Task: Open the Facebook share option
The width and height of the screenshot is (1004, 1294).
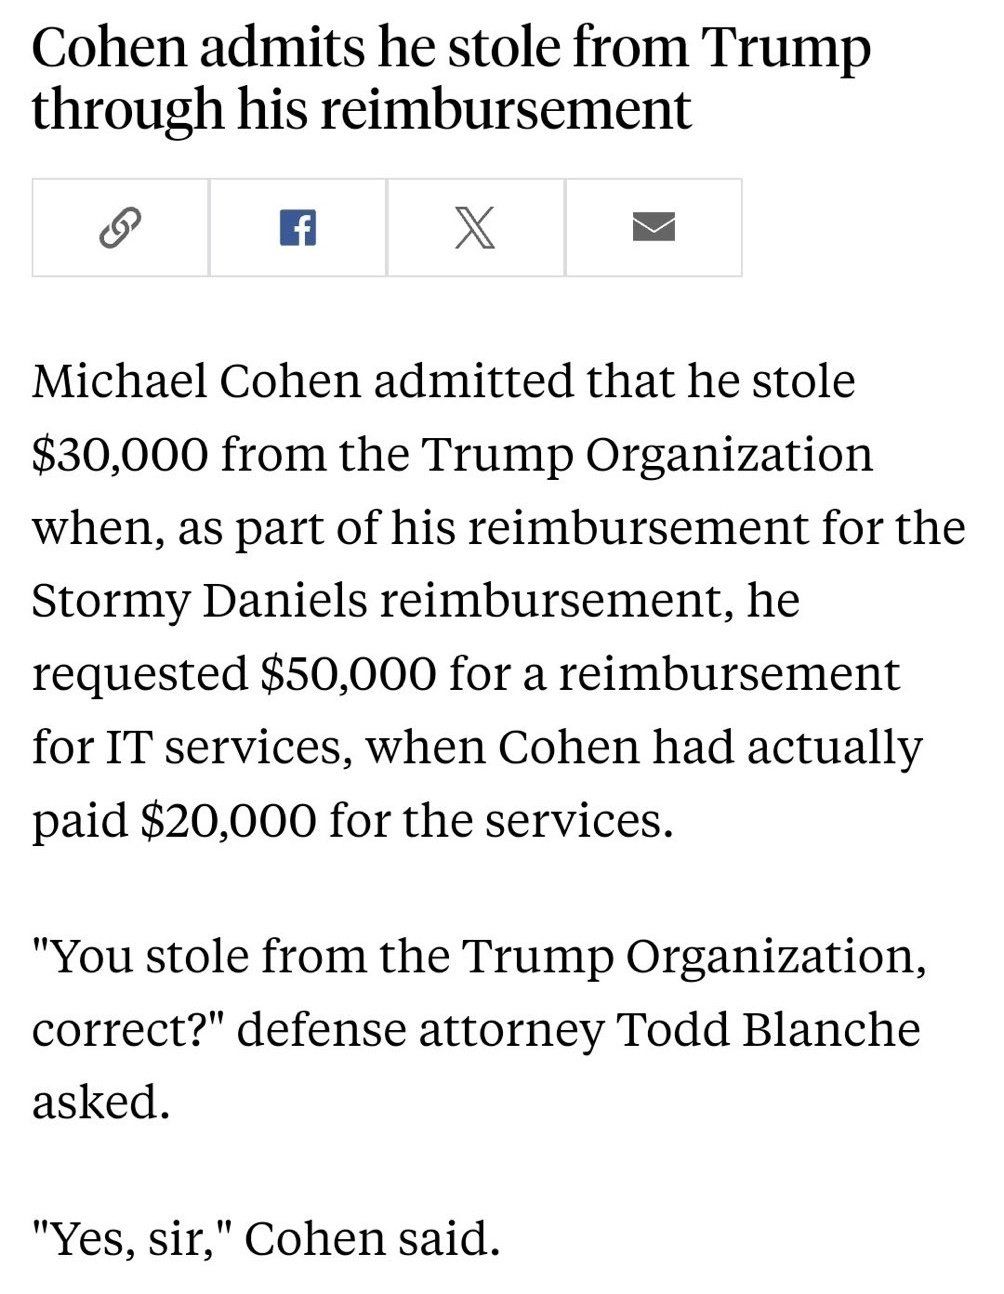Action: (x=297, y=227)
